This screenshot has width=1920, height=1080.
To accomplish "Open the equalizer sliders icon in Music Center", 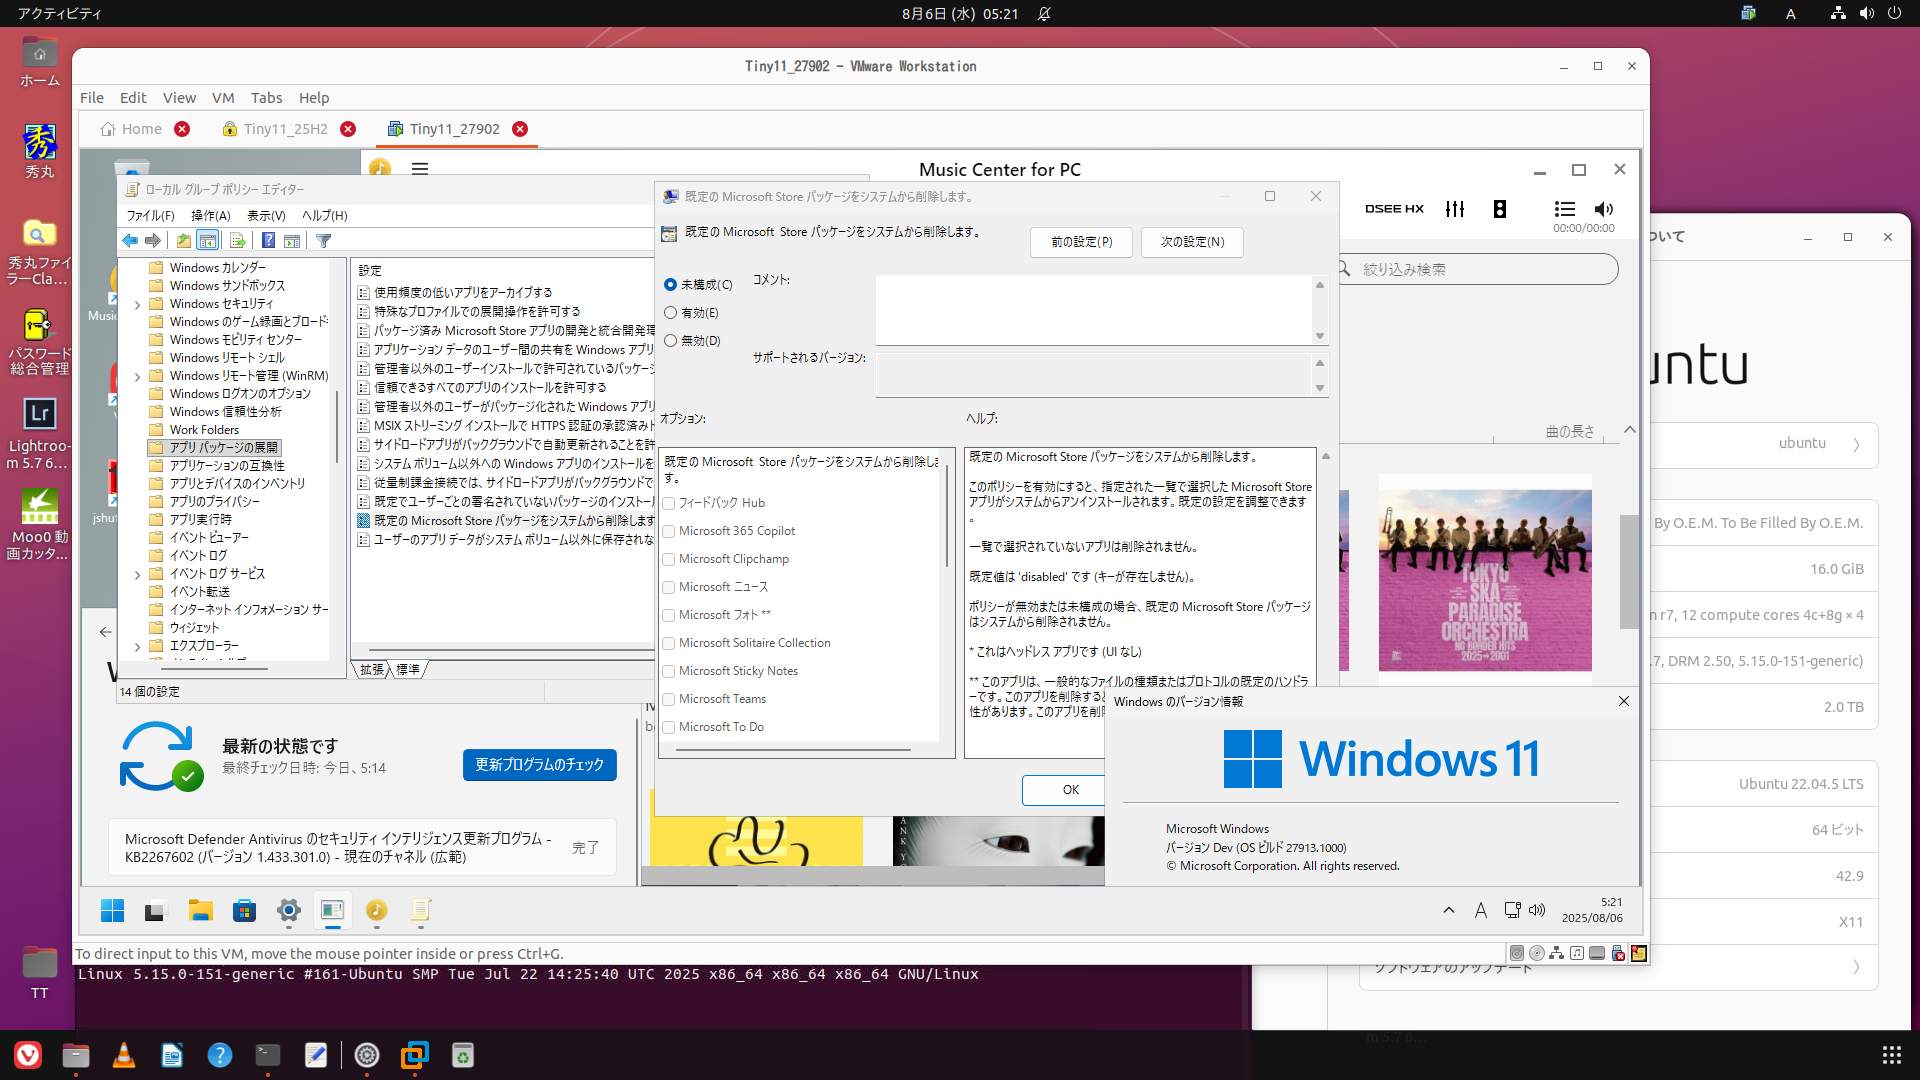I will click(x=1455, y=209).
